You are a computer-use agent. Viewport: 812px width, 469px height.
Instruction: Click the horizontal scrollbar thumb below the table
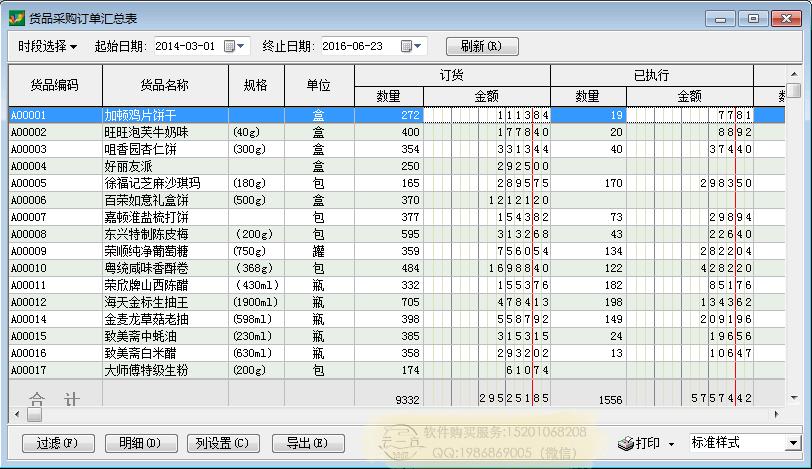26,414
